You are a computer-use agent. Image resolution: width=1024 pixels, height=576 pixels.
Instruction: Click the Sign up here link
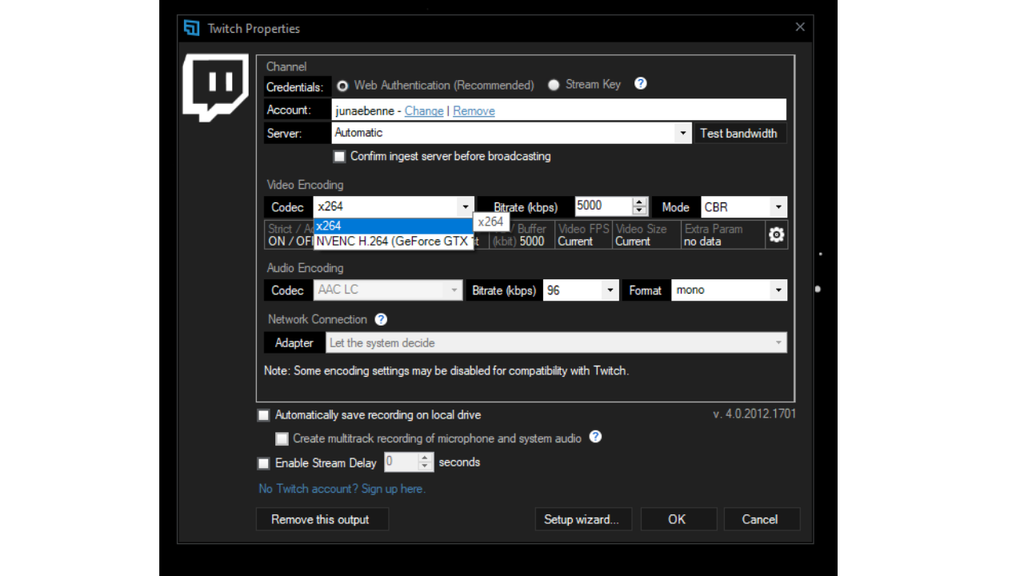(393, 488)
